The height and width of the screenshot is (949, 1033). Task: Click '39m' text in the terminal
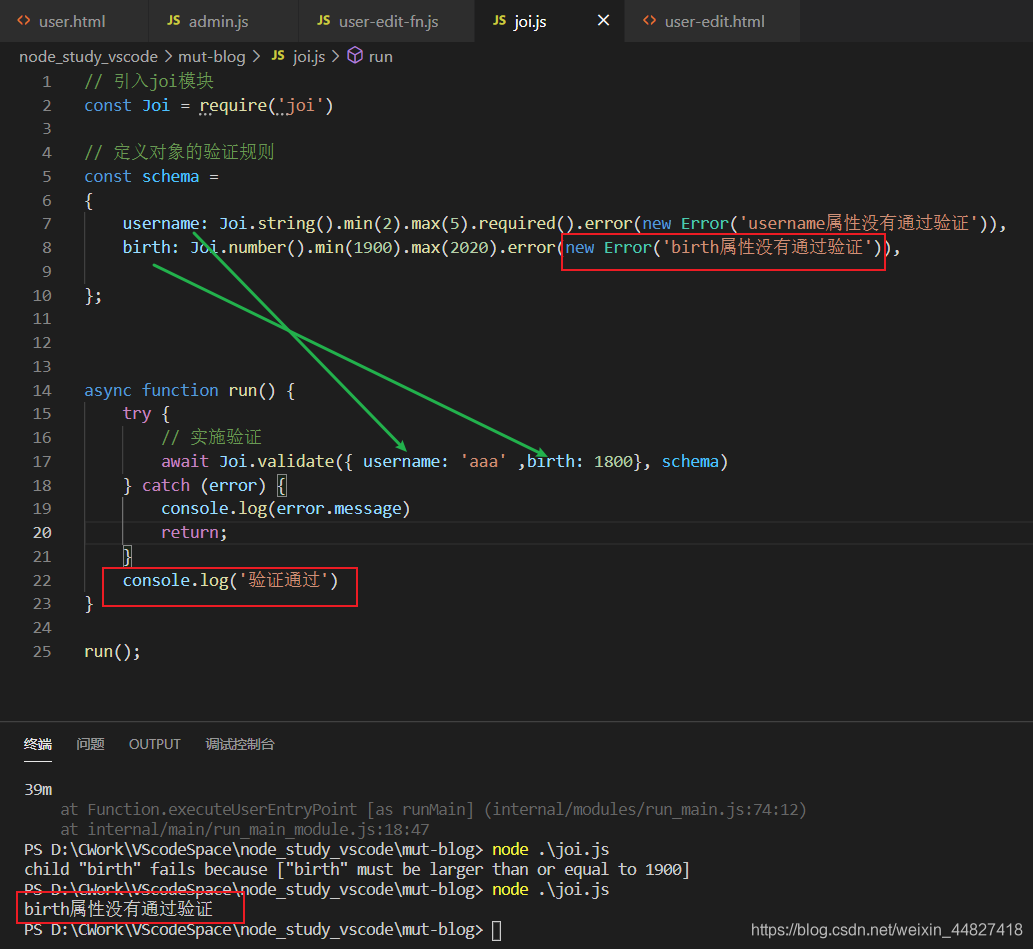(x=38, y=790)
